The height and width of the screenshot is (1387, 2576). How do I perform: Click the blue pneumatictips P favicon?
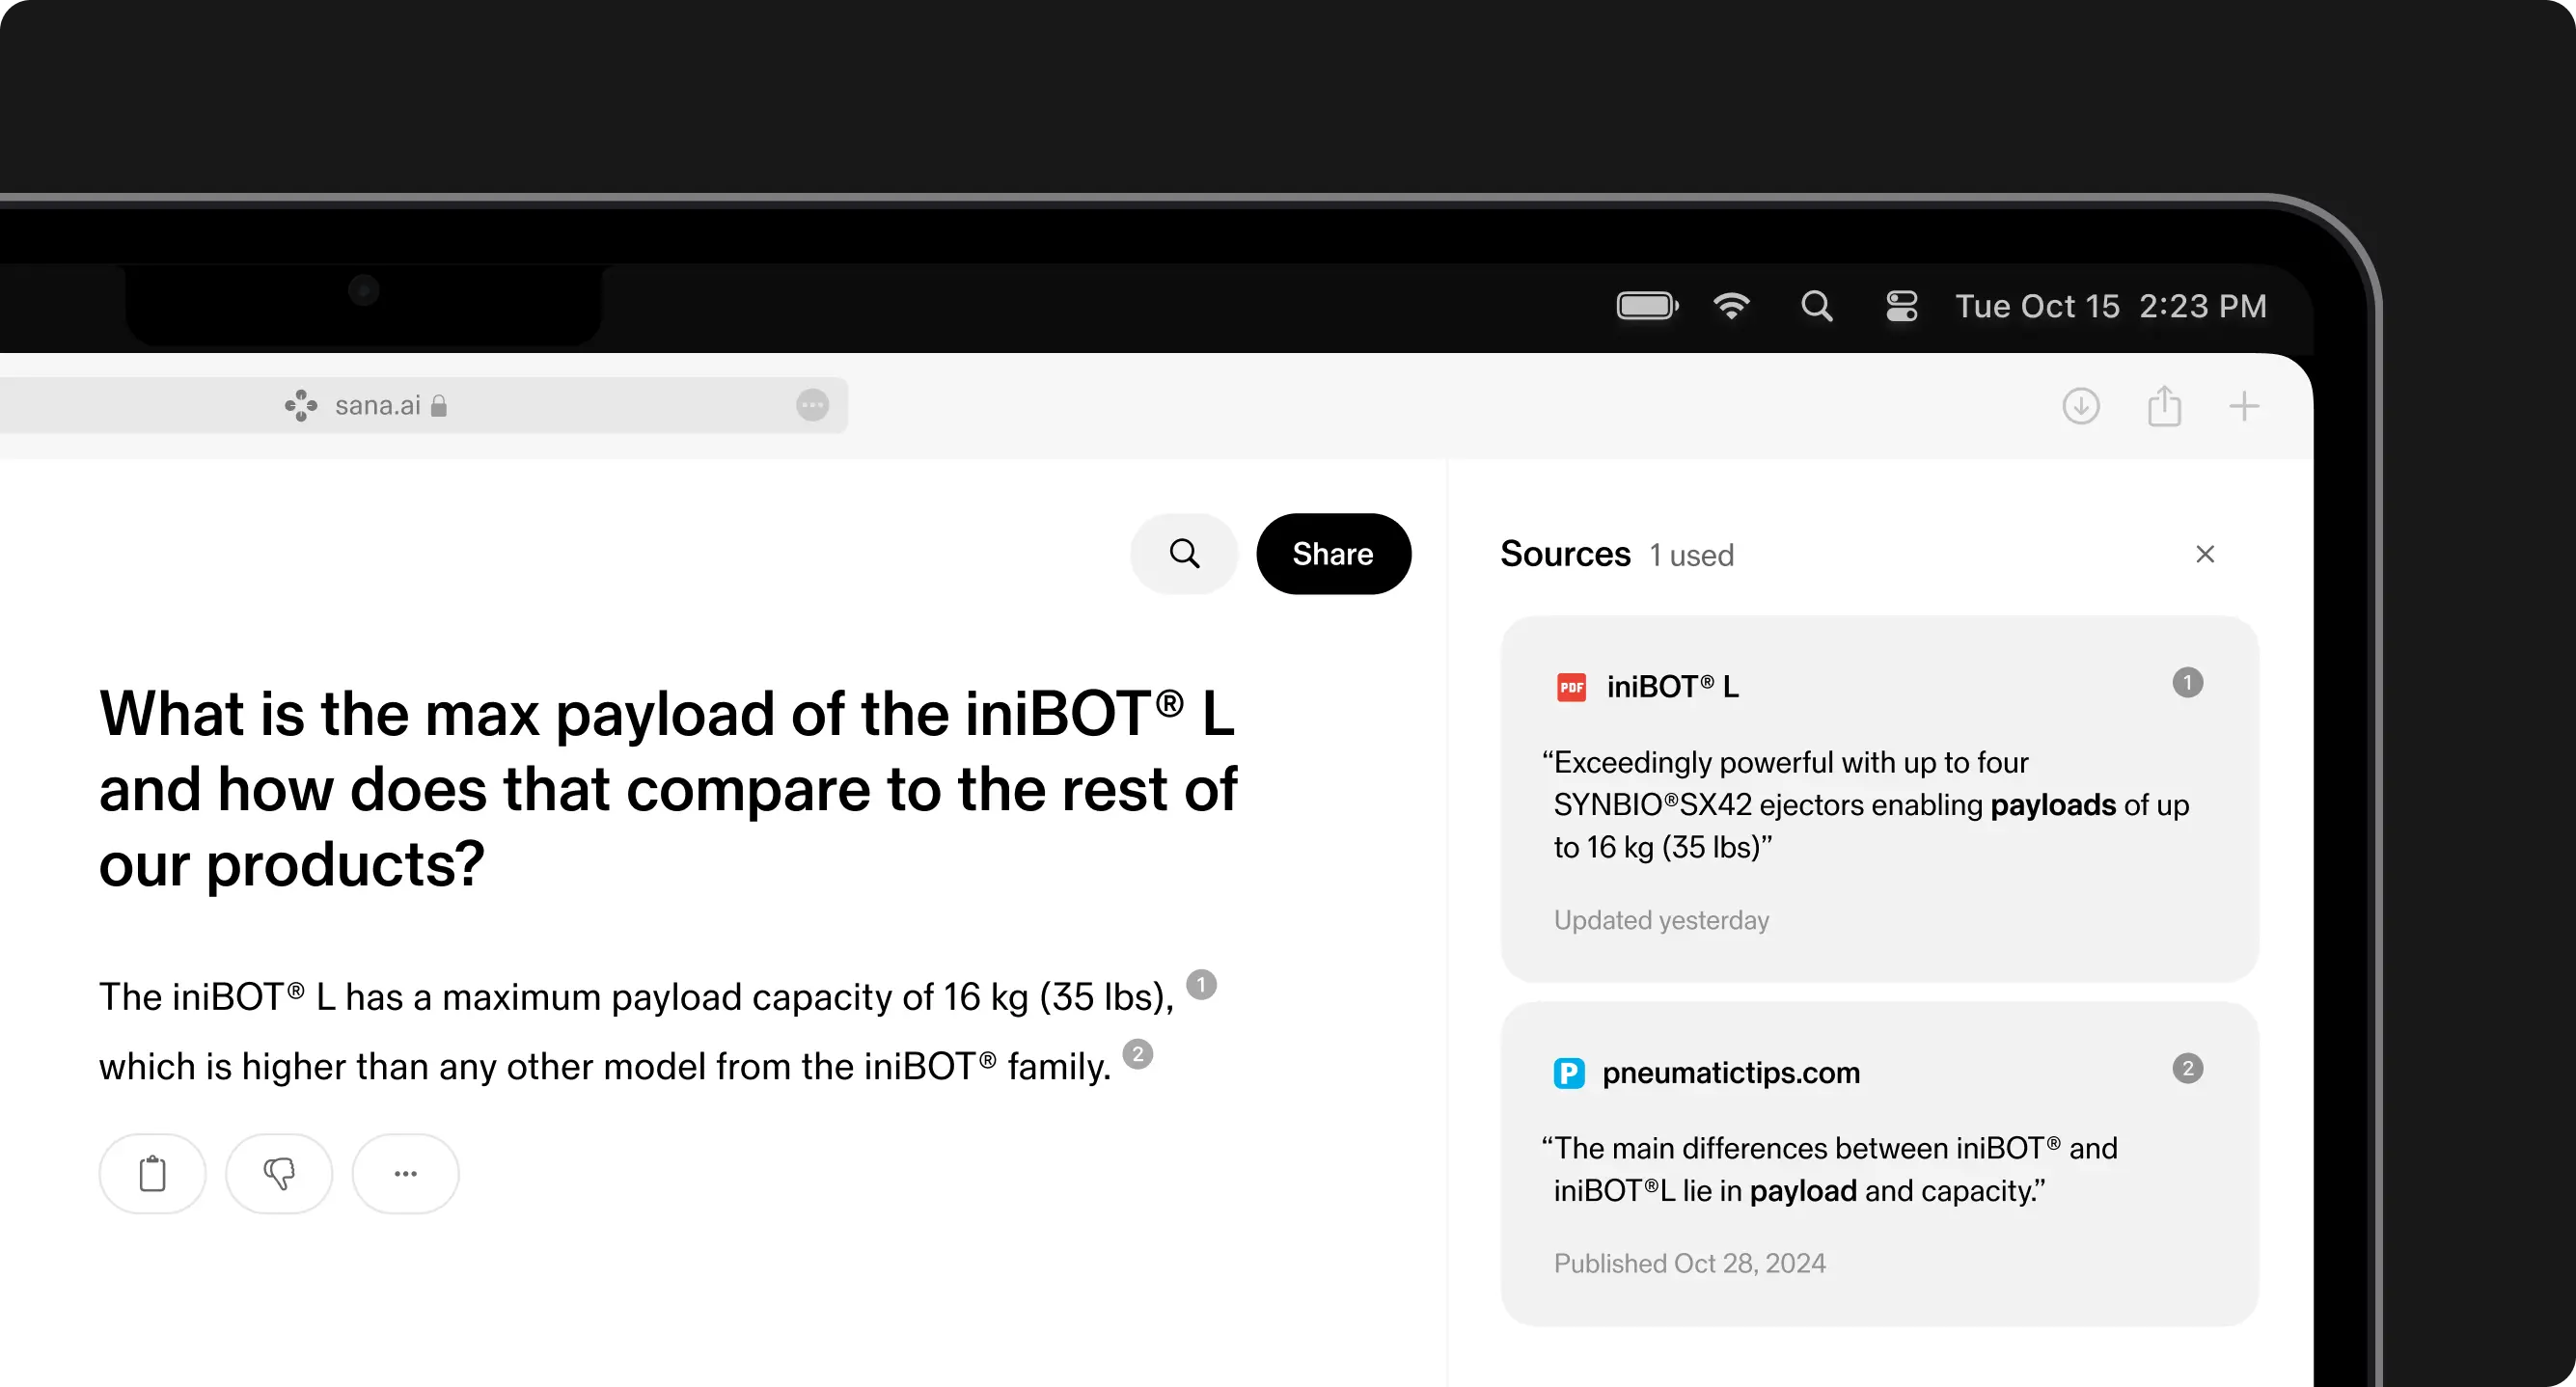(1569, 1073)
